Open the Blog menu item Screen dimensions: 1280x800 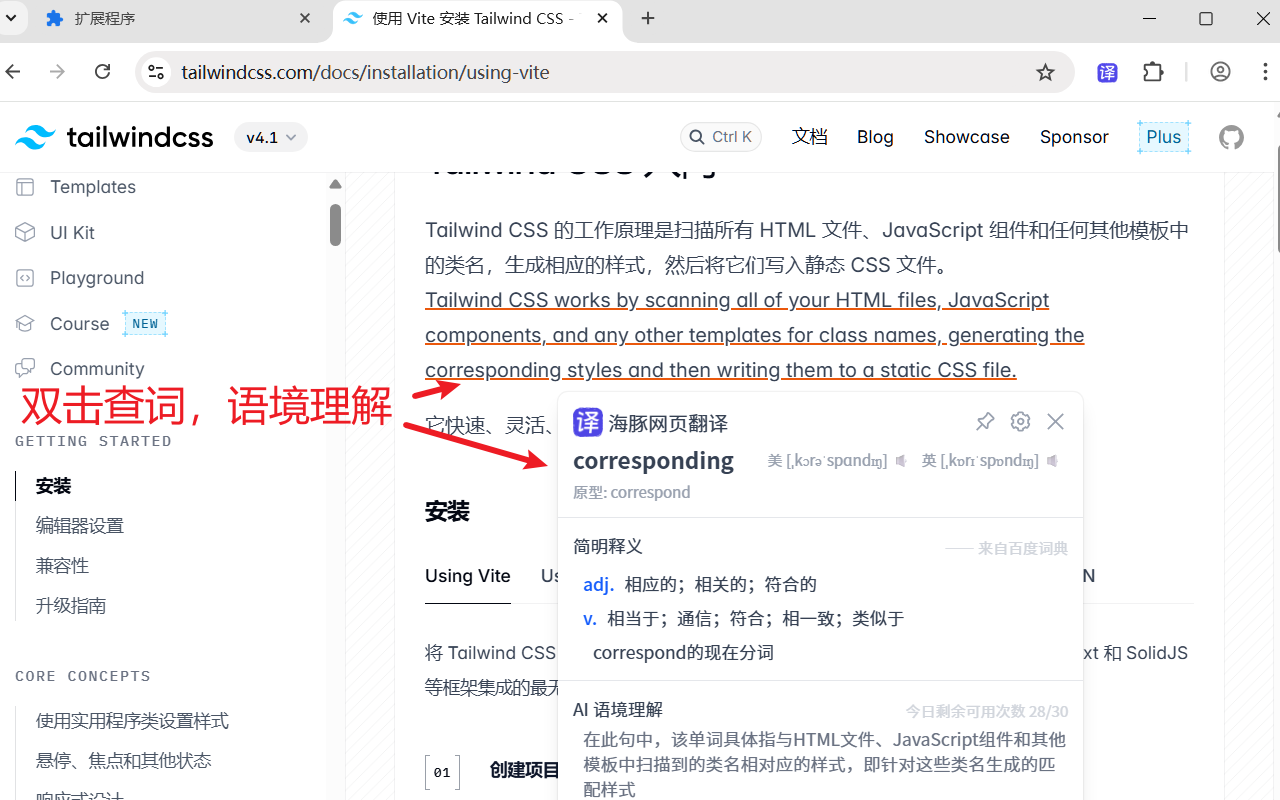click(875, 137)
